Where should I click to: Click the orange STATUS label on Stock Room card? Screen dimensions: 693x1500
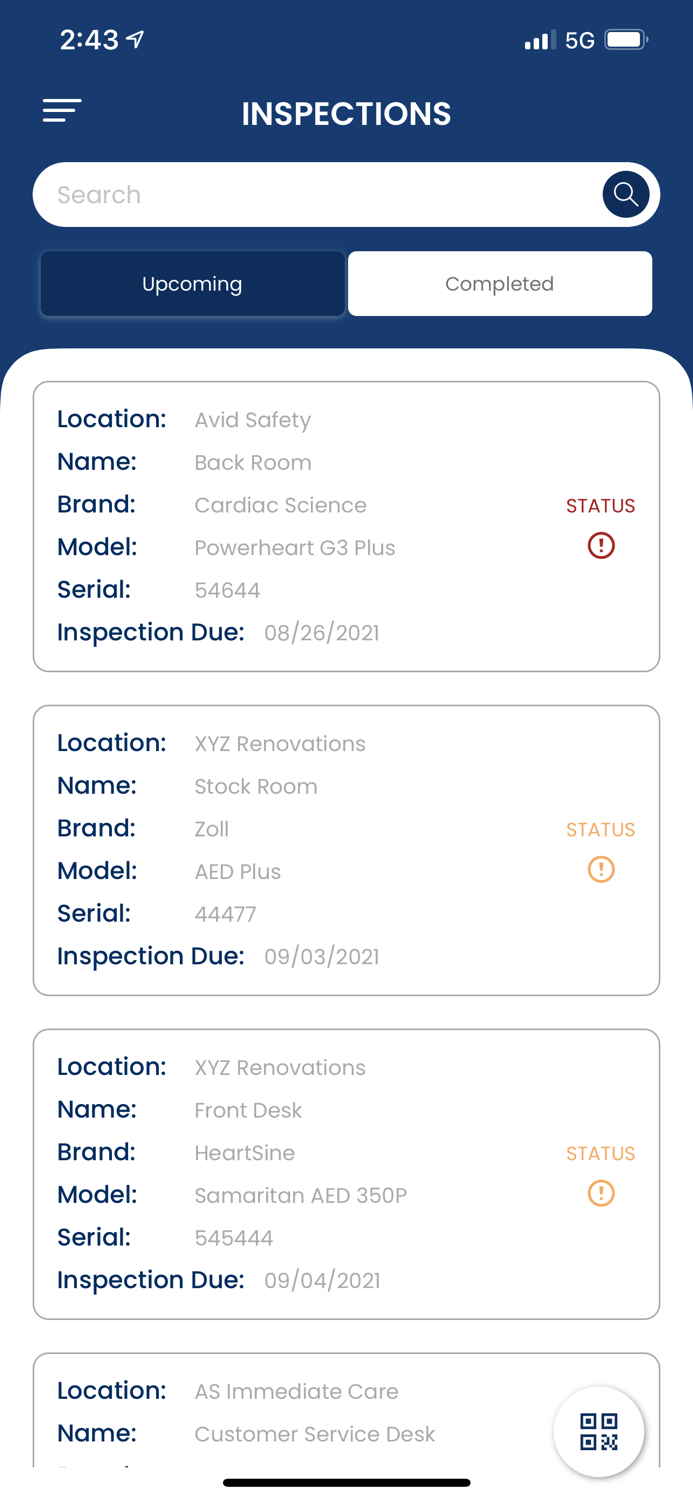[601, 829]
